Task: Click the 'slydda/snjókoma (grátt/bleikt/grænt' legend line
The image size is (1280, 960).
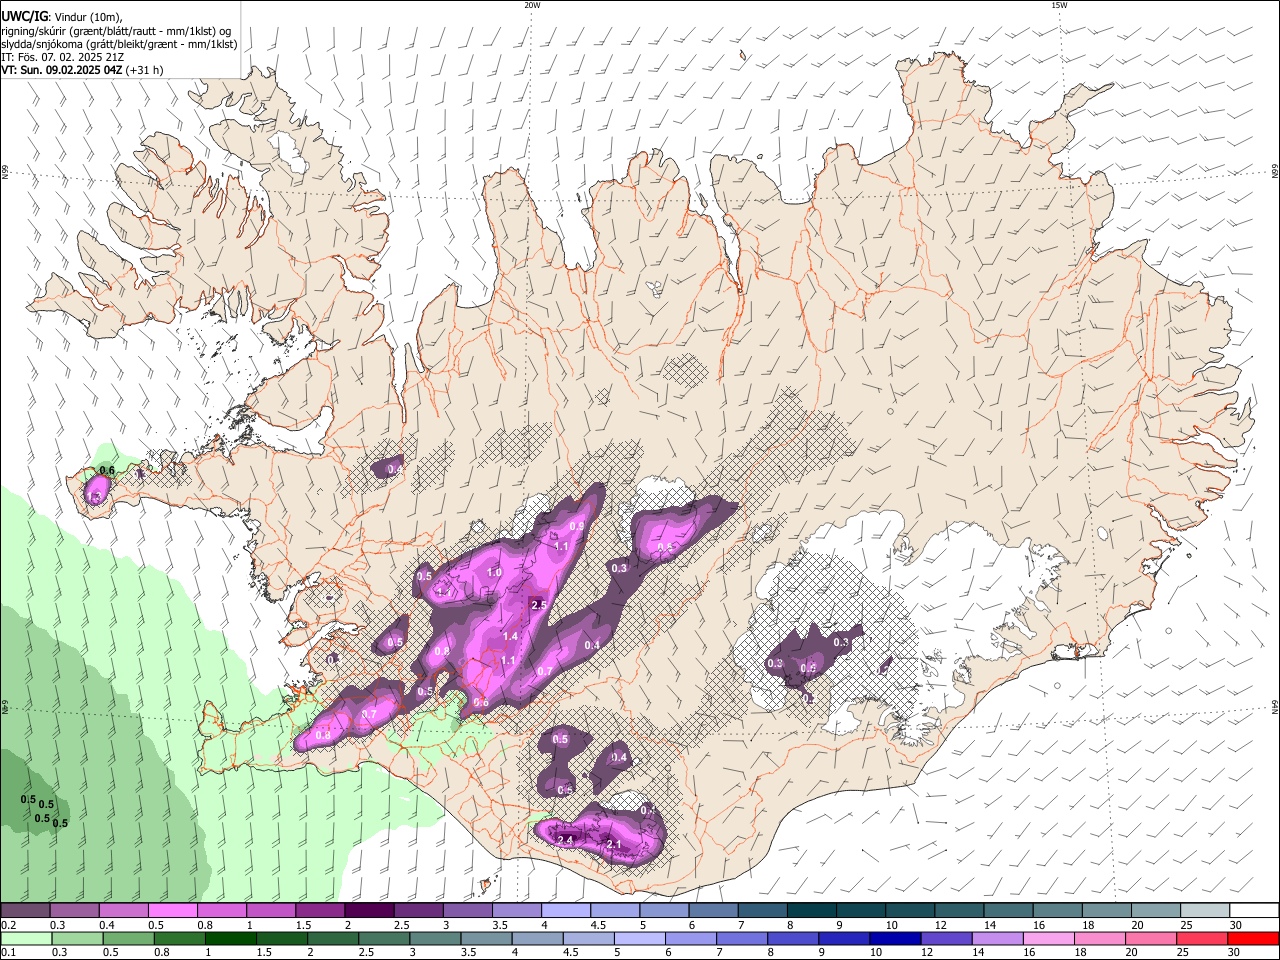Action: [x=119, y=44]
